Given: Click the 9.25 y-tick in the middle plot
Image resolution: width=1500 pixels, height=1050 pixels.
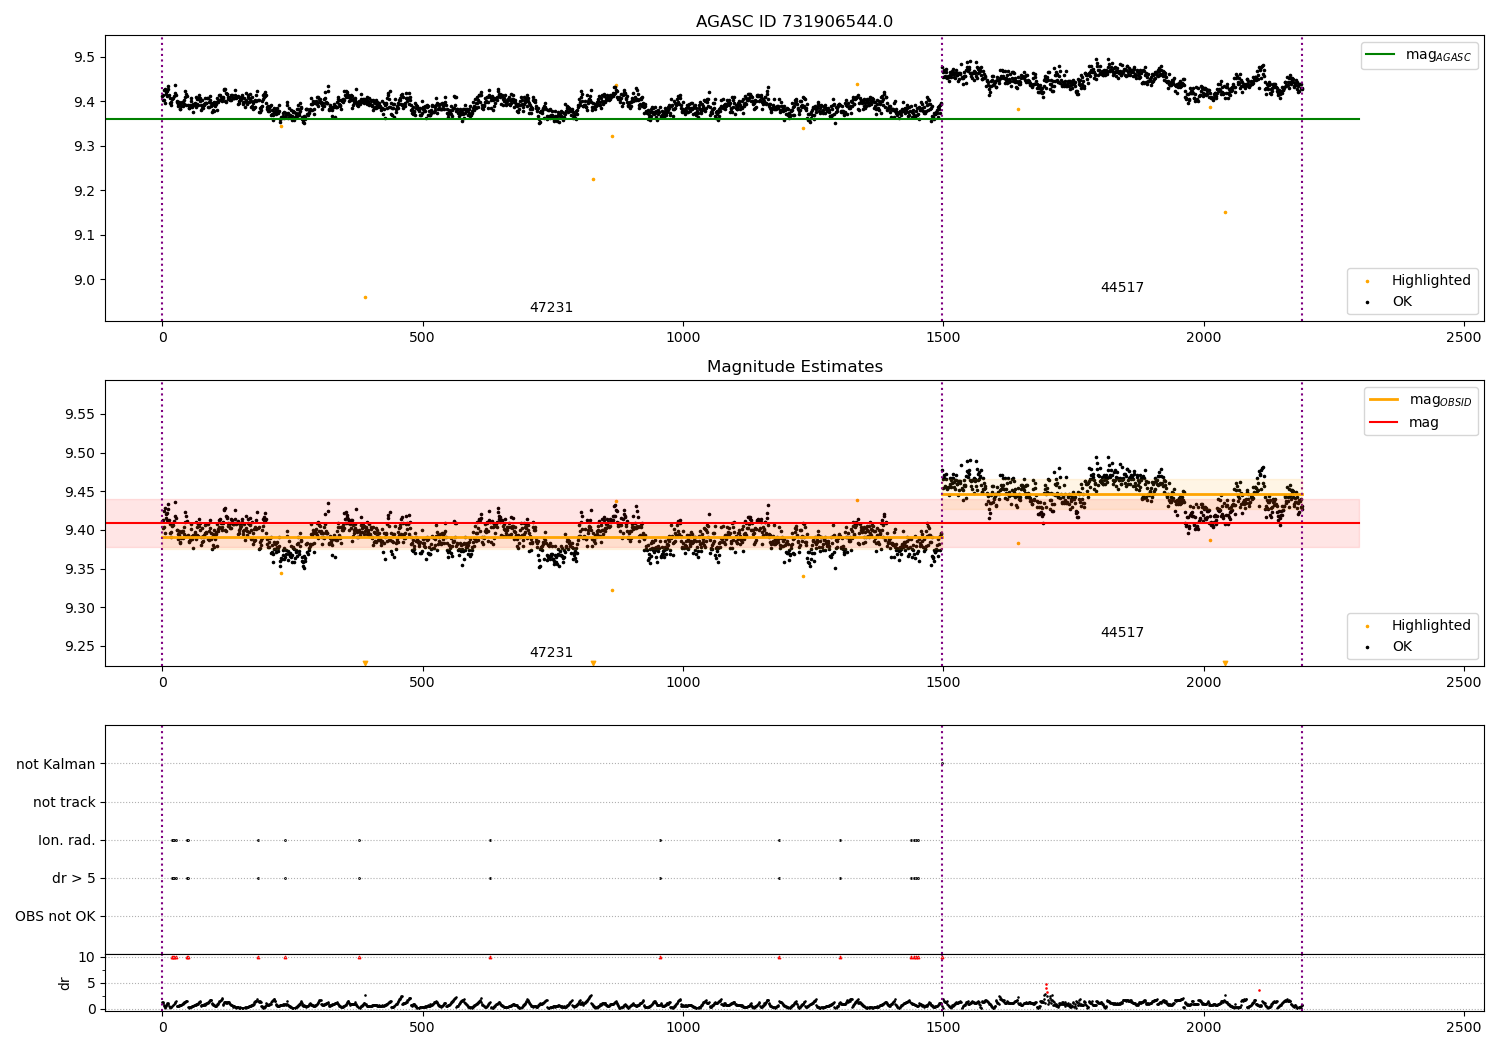Looking at the screenshot, I should pyautogui.click(x=80, y=647).
